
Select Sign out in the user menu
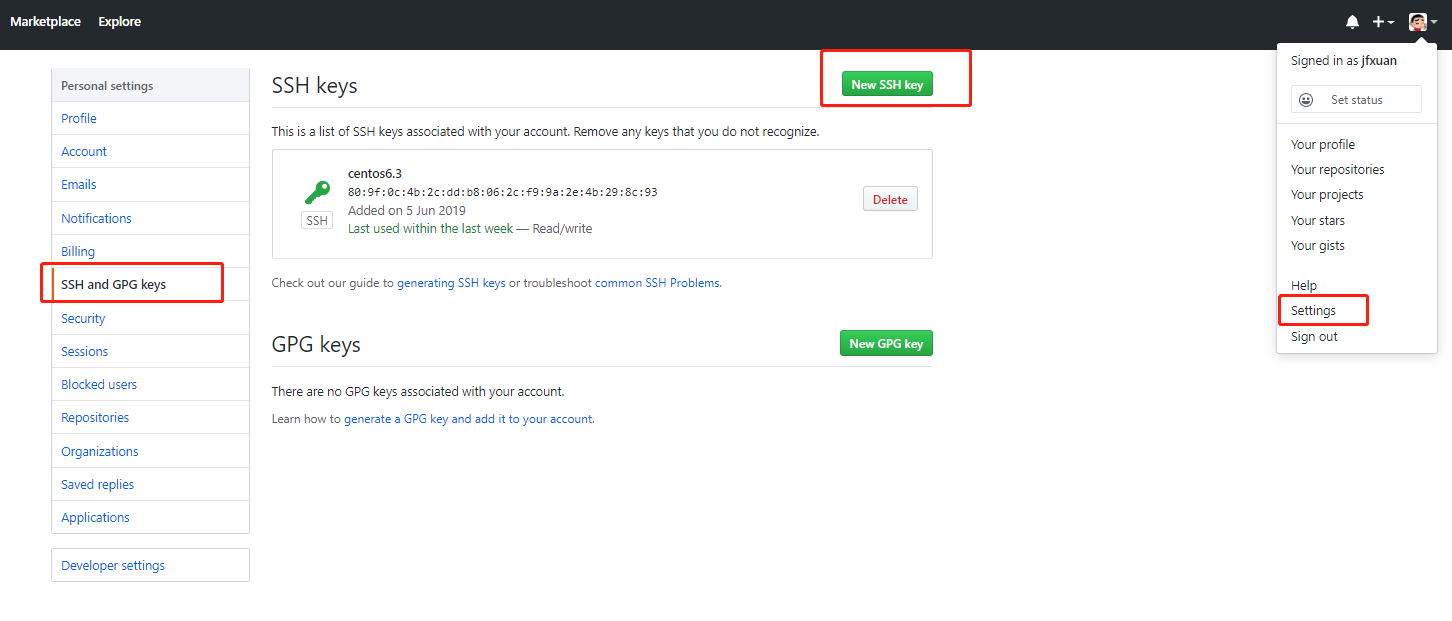(1314, 336)
